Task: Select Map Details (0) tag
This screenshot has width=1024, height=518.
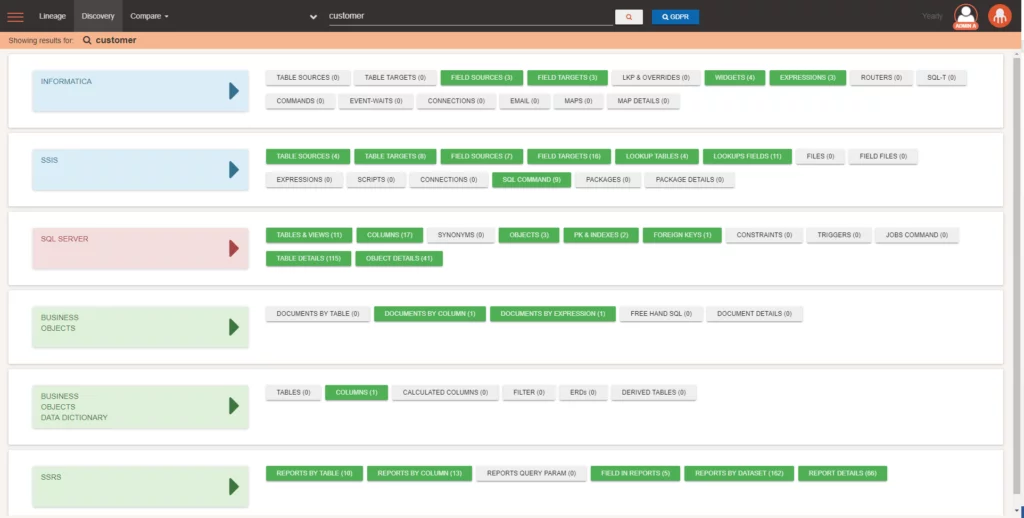Action: tap(643, 101)
